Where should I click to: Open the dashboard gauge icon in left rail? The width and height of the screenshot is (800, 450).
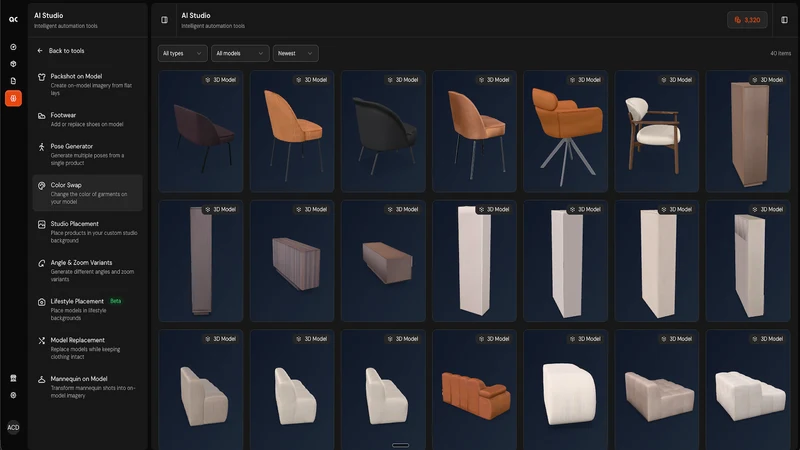pos(13,47)
